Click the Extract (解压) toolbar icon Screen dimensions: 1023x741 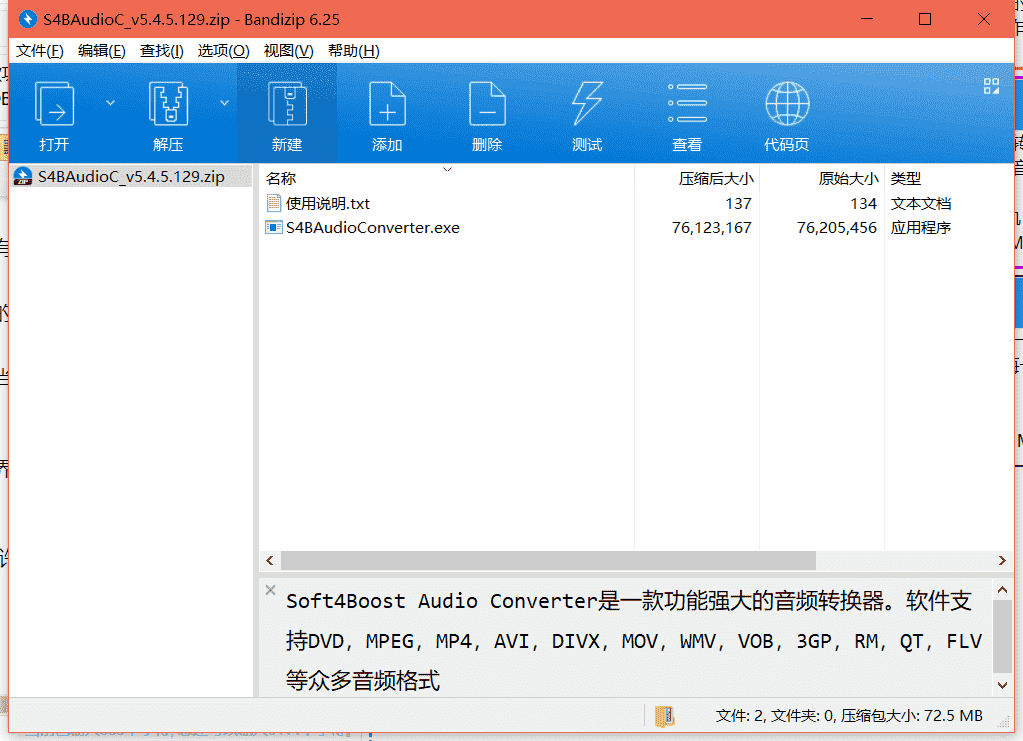(168, 104)
